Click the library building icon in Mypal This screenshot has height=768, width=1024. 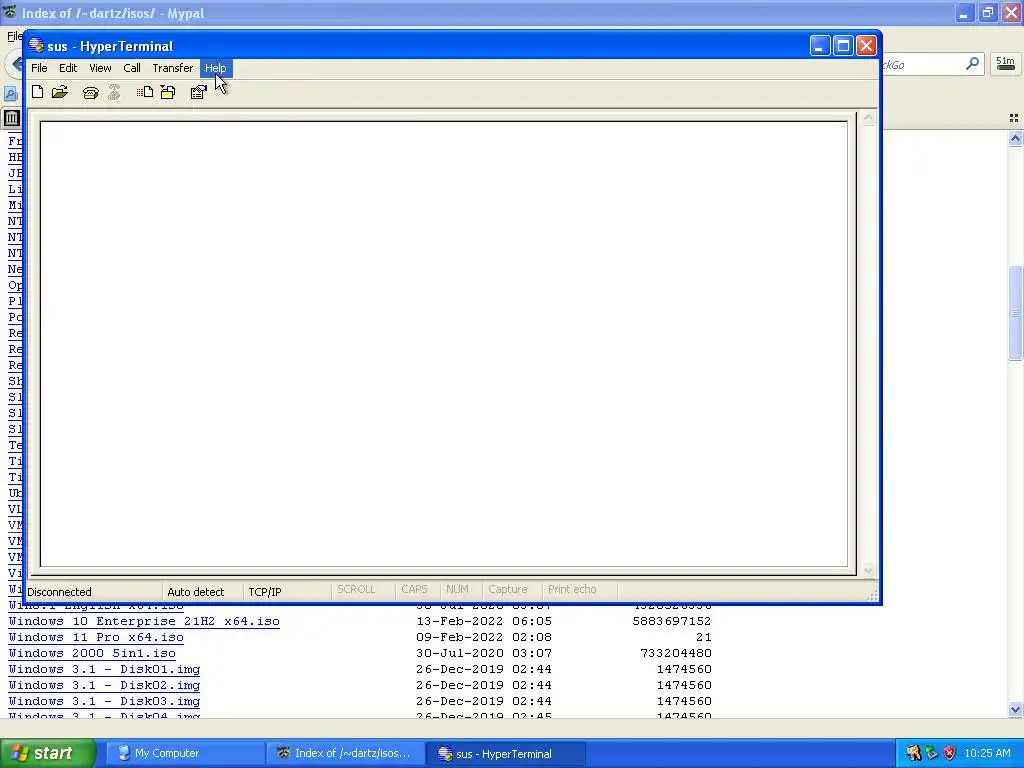[11, 118]
